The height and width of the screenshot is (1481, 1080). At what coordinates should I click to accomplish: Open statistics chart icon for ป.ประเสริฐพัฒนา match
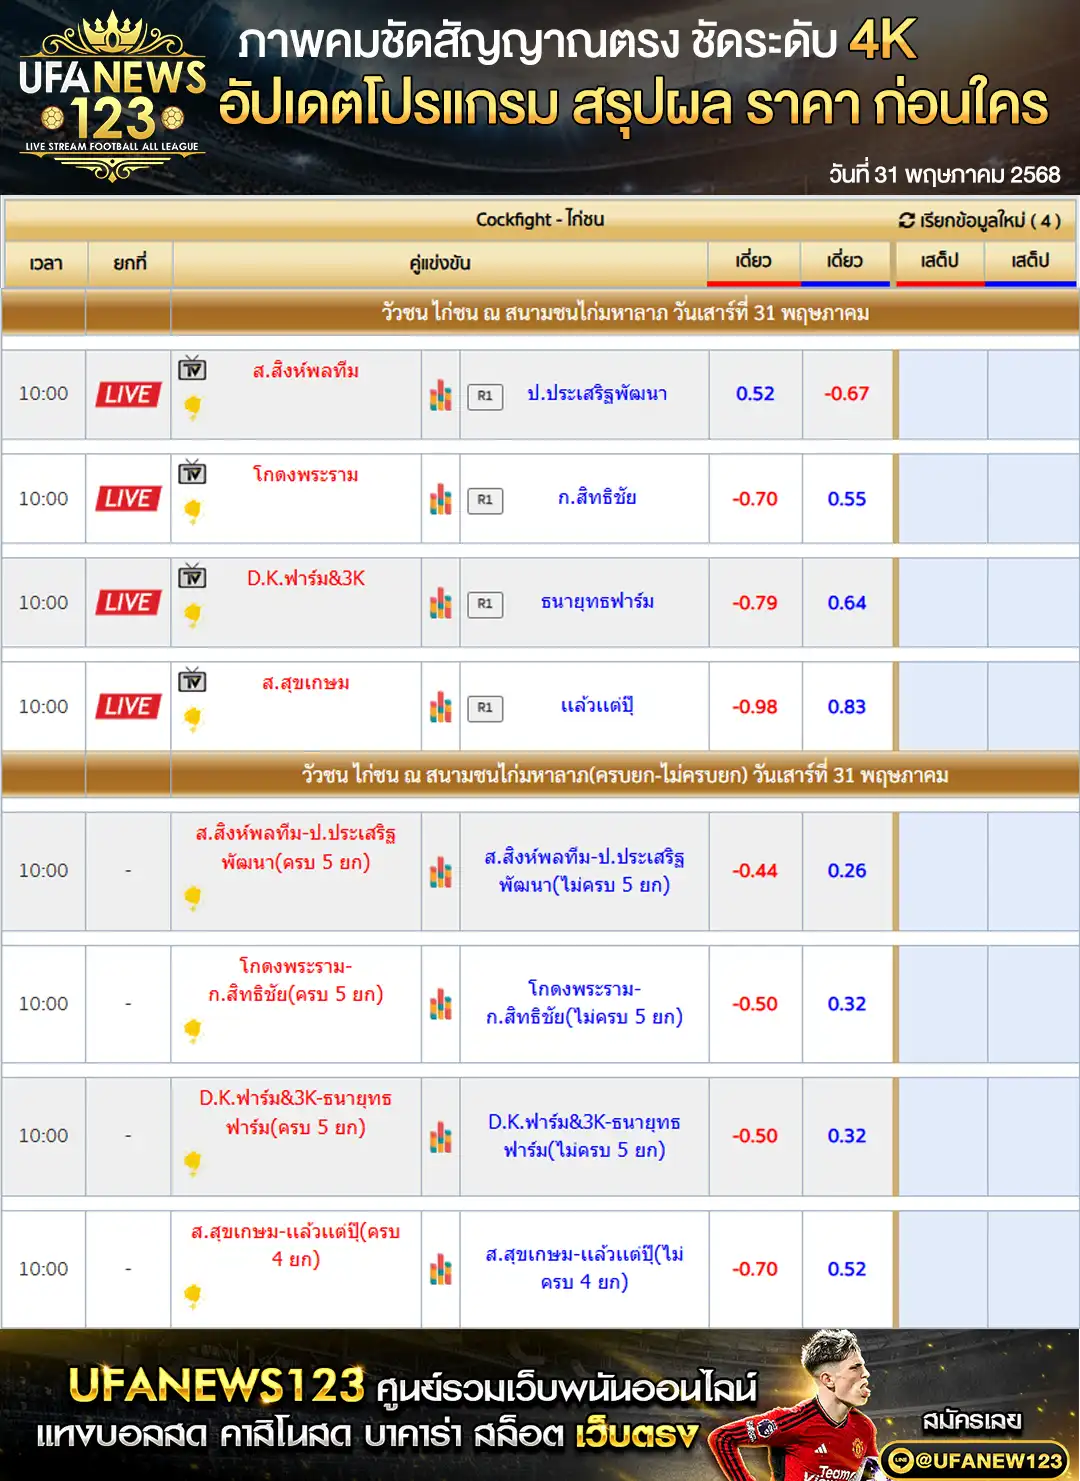point(441,395)
